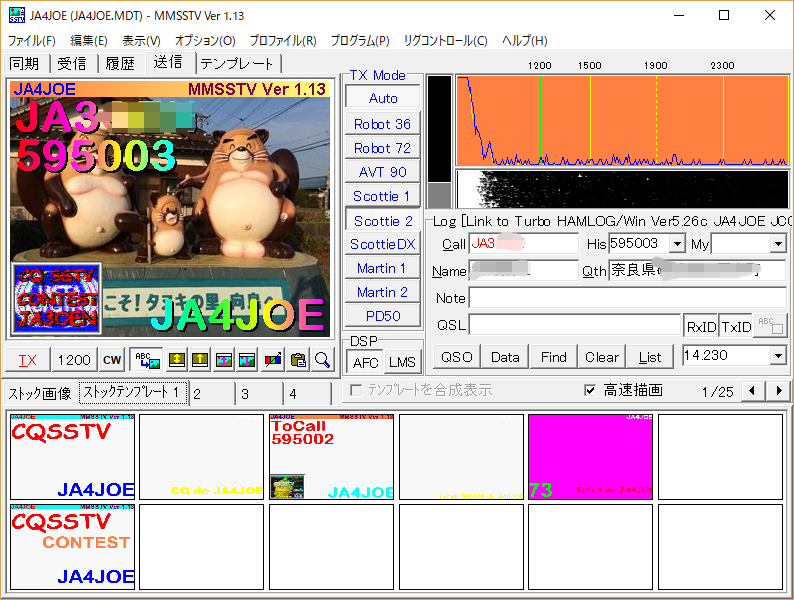
Task: Click the picture with pink up-down arrows icon
Action: point(224,360)
